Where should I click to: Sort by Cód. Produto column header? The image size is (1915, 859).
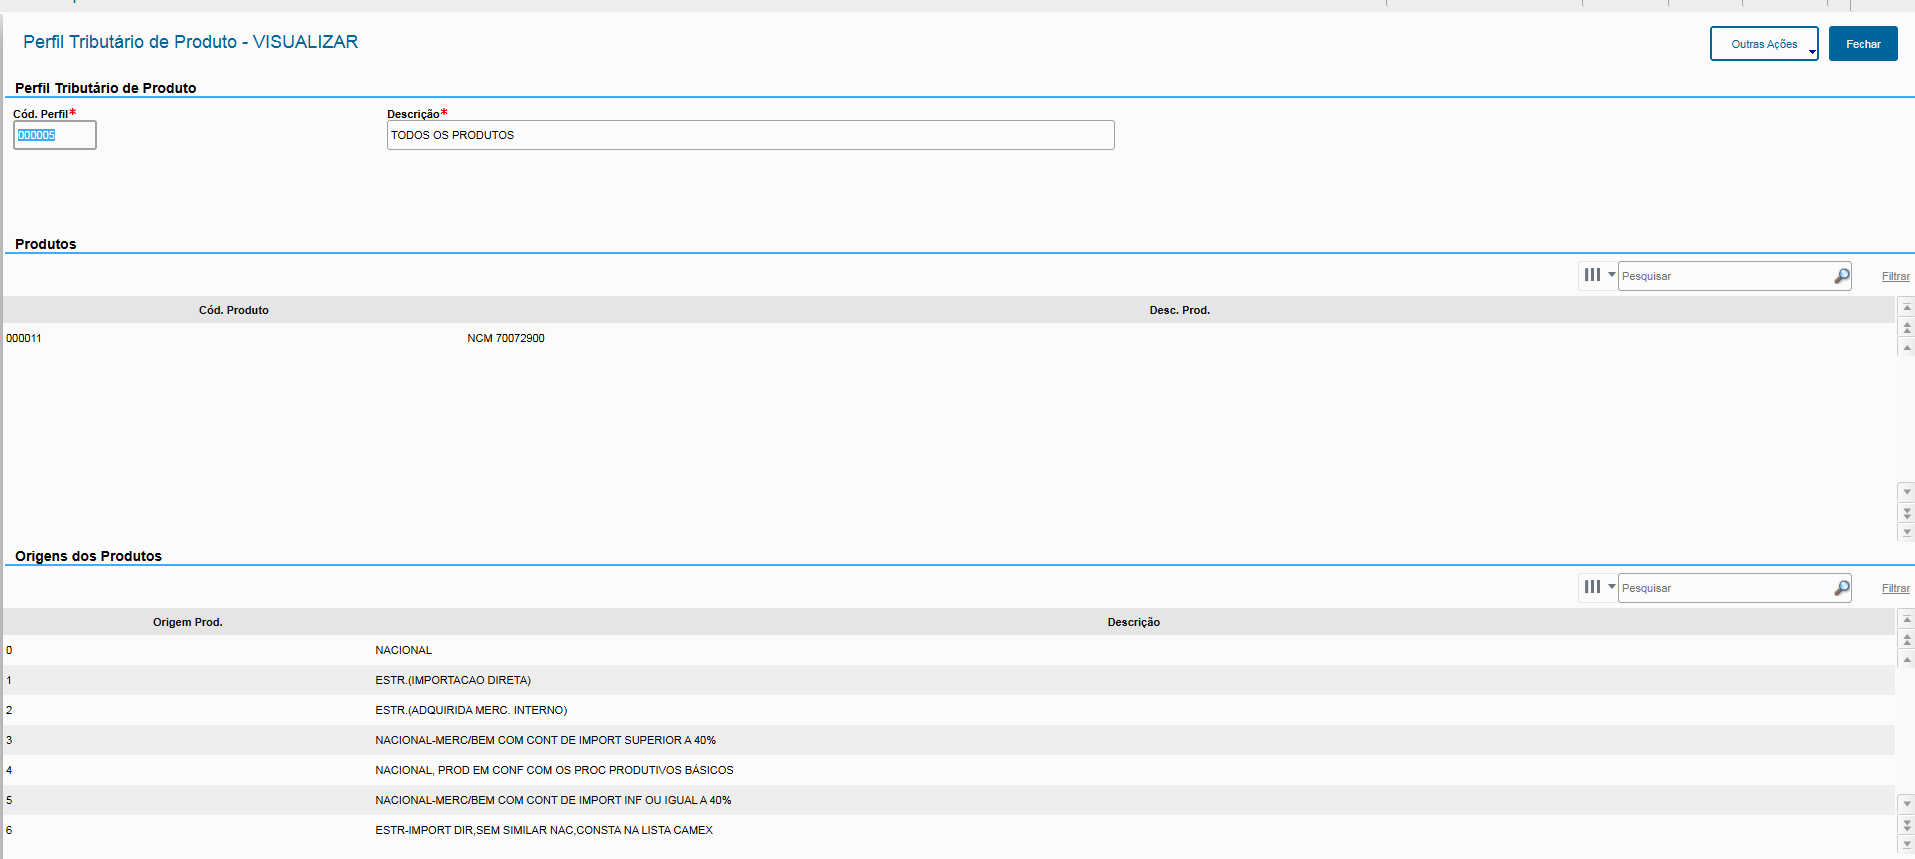pyautogui.click(x=233, y=310)
